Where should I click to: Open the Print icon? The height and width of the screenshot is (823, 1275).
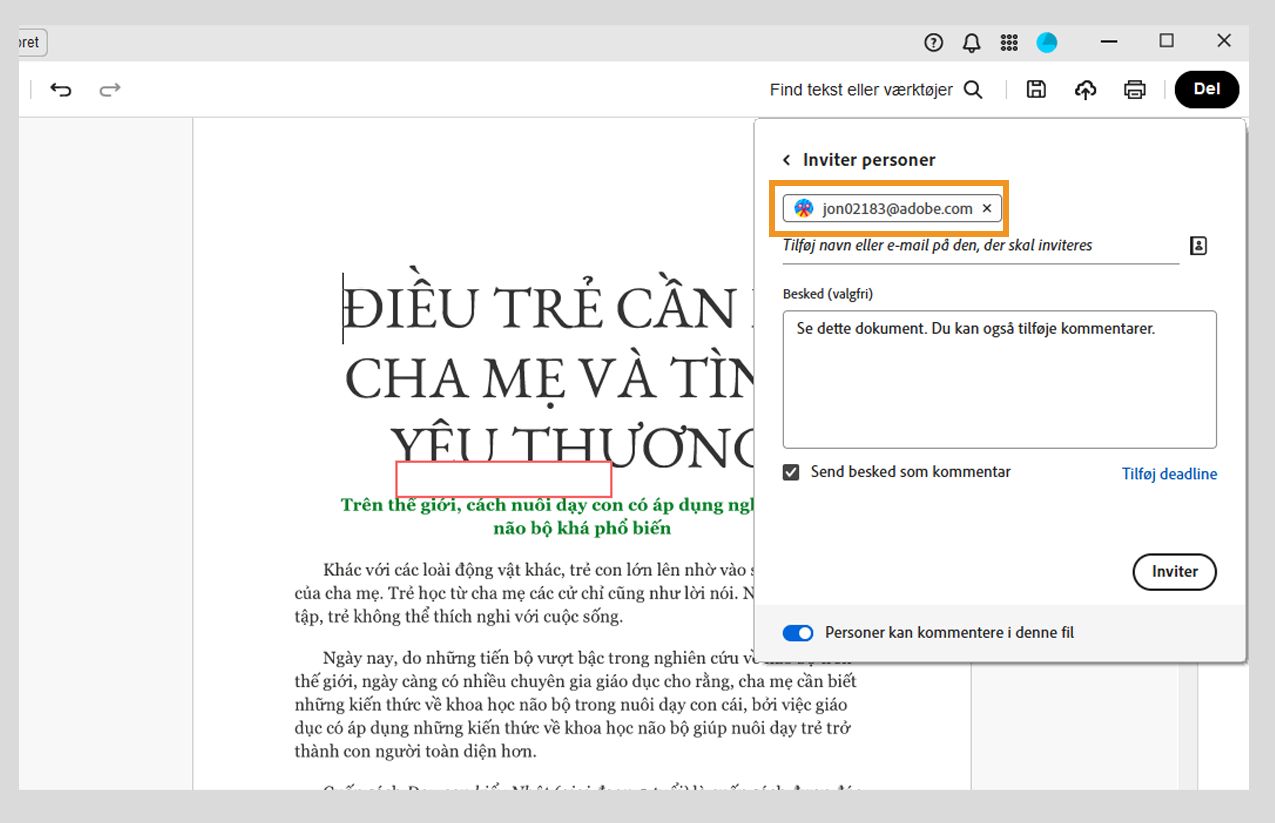point(1135,89)
